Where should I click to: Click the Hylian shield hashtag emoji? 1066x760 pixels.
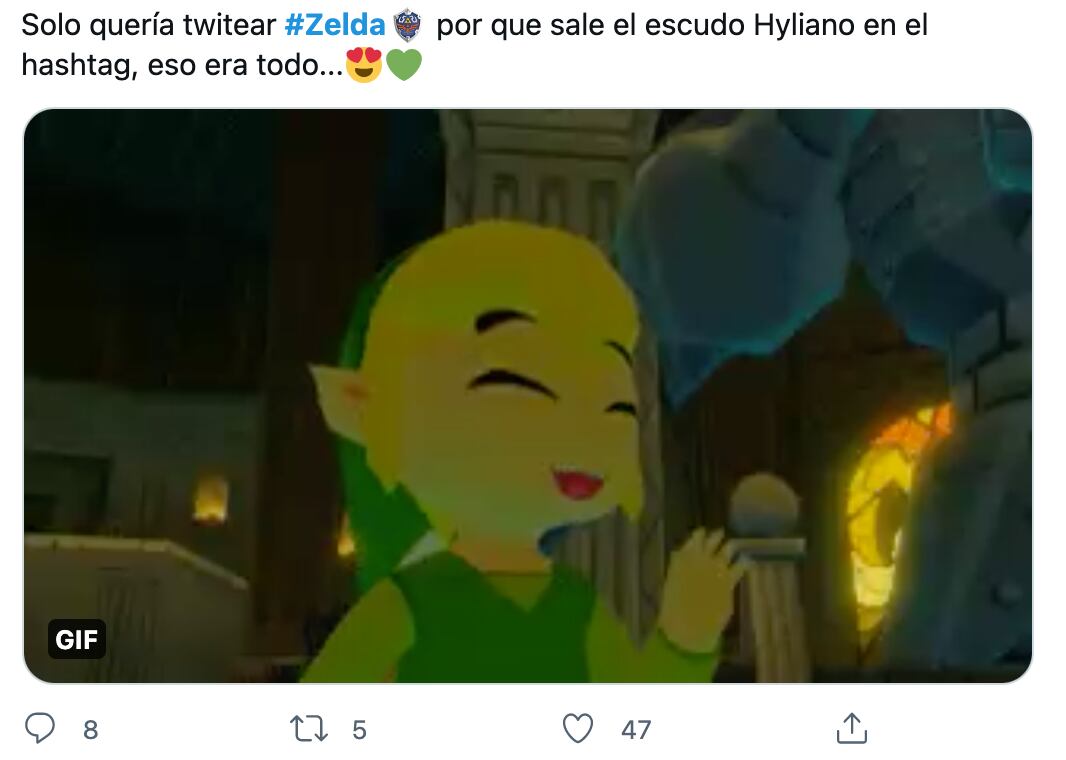[408, 25]
